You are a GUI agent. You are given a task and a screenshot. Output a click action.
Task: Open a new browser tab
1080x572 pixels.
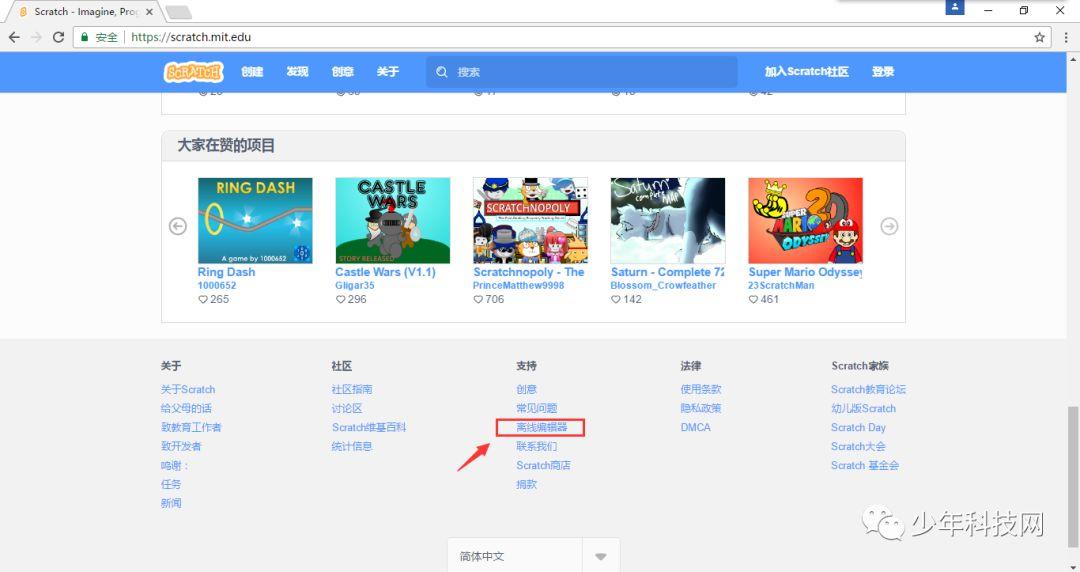pyautogui.click(x=178, y=12)
